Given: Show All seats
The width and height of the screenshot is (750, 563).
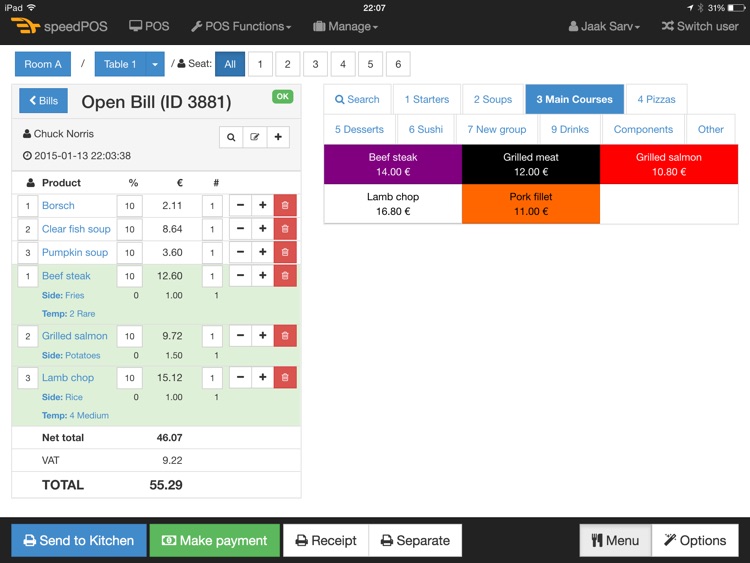Looking at the screenshot, I should (230, 64).
